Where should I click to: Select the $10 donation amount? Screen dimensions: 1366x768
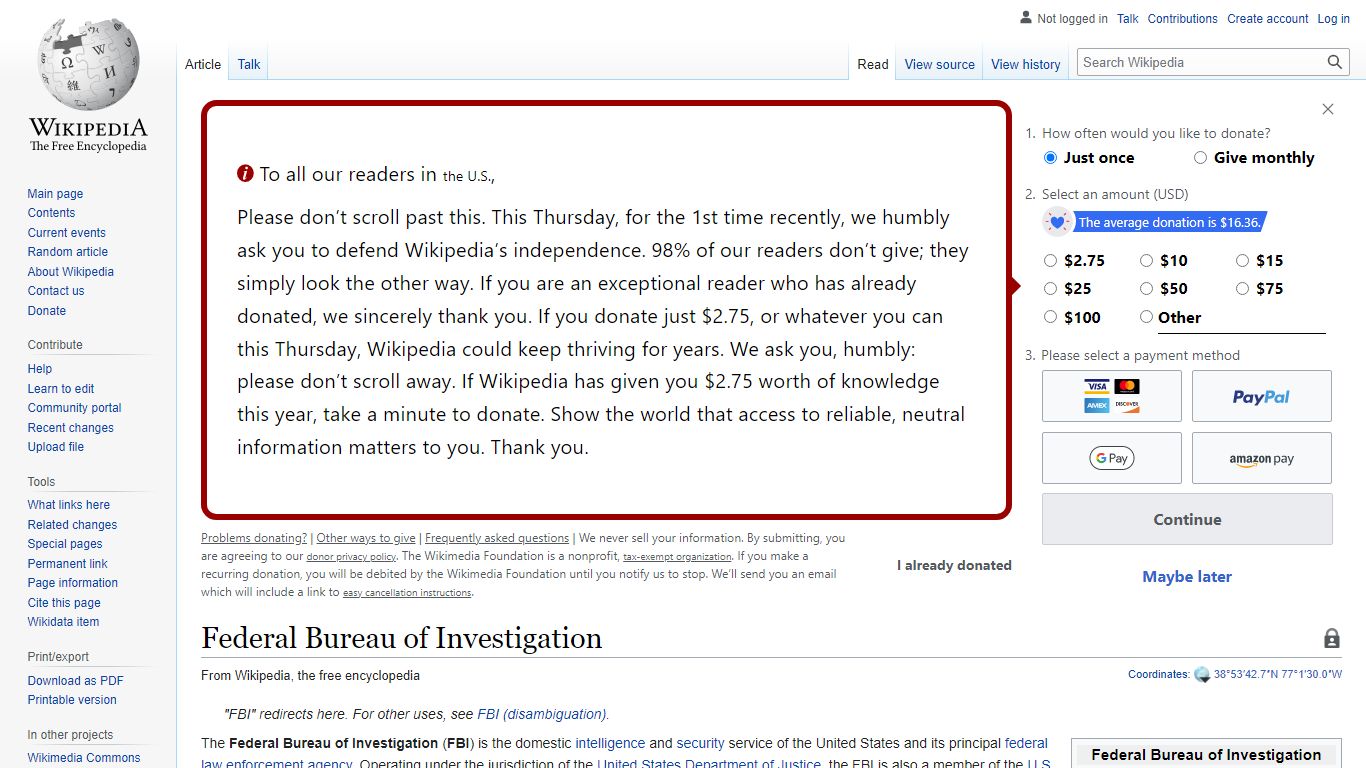[x=1146, y=261]
